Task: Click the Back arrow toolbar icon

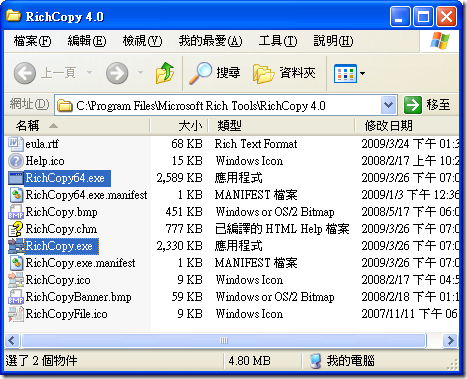Action: [x=25, y=73]
